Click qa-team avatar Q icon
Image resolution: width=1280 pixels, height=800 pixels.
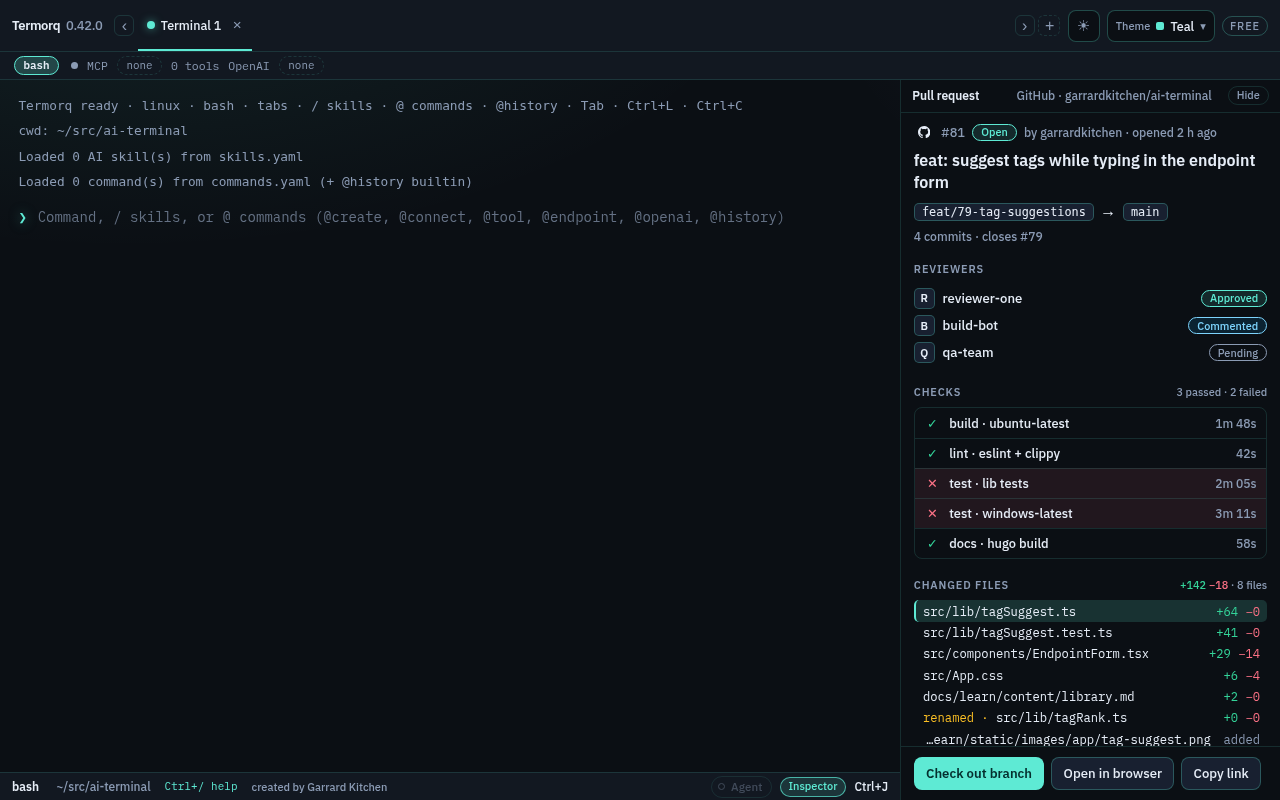pos(924,352)
